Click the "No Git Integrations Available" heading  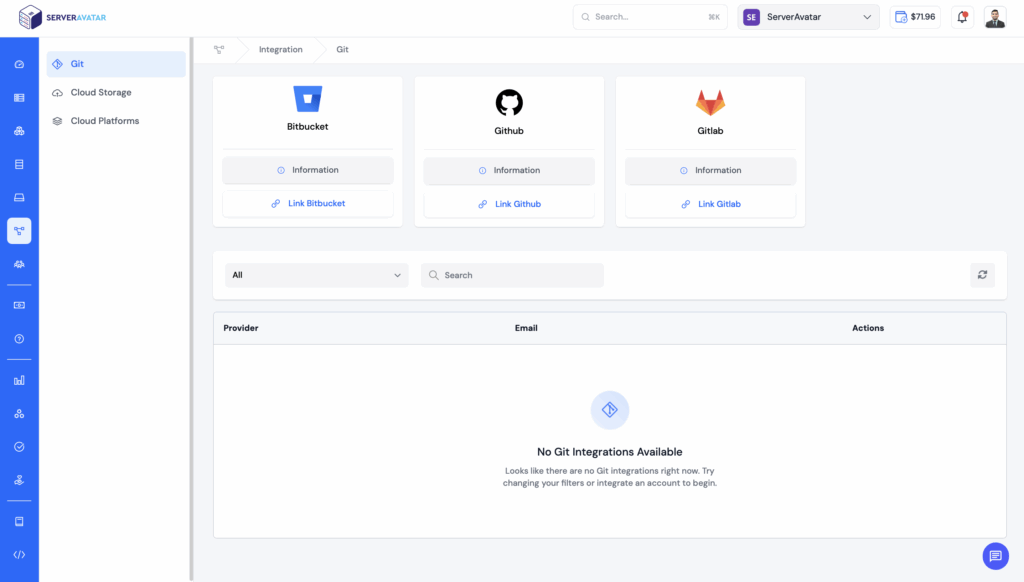pos(609,452)
